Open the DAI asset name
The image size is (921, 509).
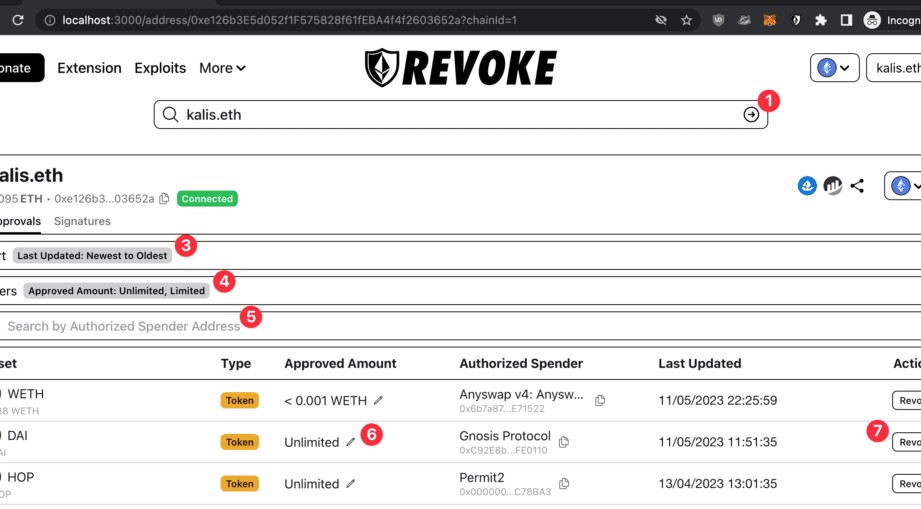click(17, 436)
